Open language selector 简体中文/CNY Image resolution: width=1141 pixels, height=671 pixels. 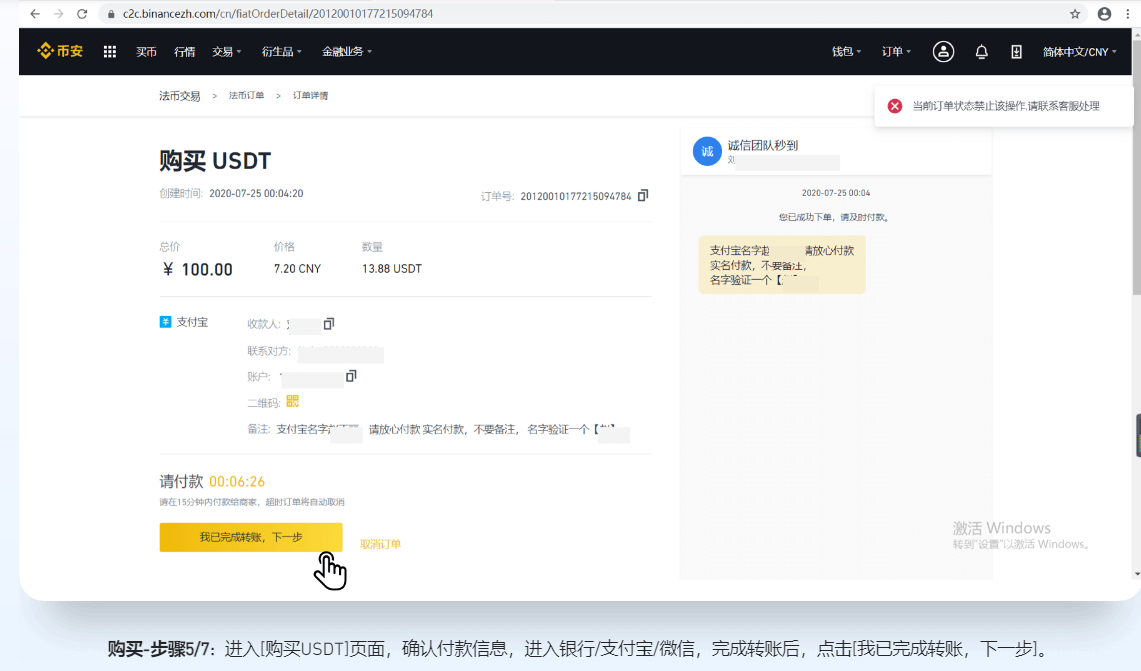1079,52
